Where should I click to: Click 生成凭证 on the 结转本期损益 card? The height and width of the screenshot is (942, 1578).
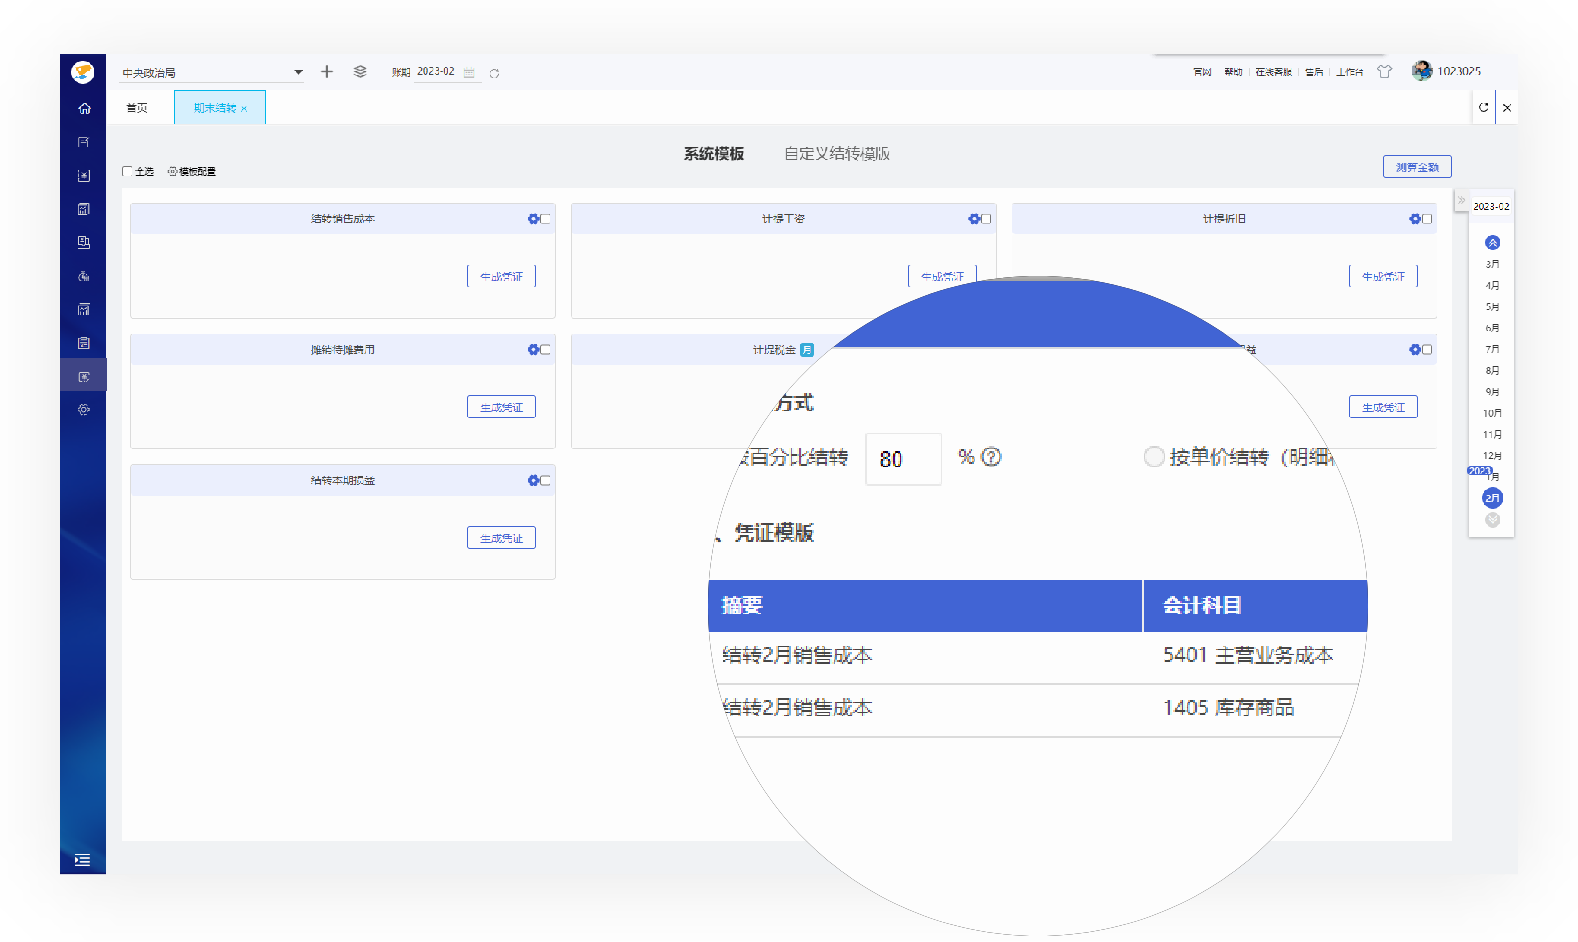[x=501, y=538]
